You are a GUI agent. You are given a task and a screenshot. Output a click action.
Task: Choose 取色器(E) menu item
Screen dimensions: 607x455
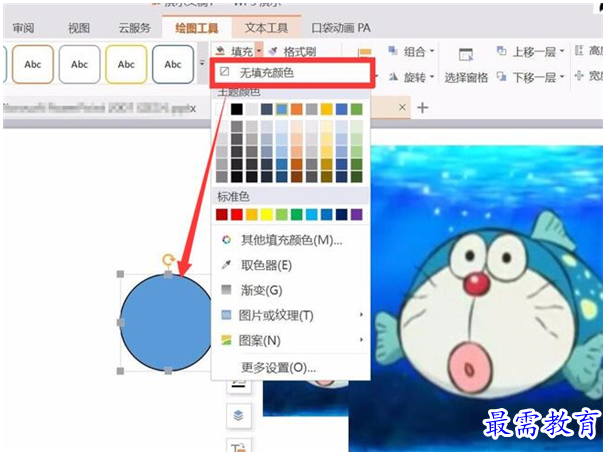[x=291, y=265]
